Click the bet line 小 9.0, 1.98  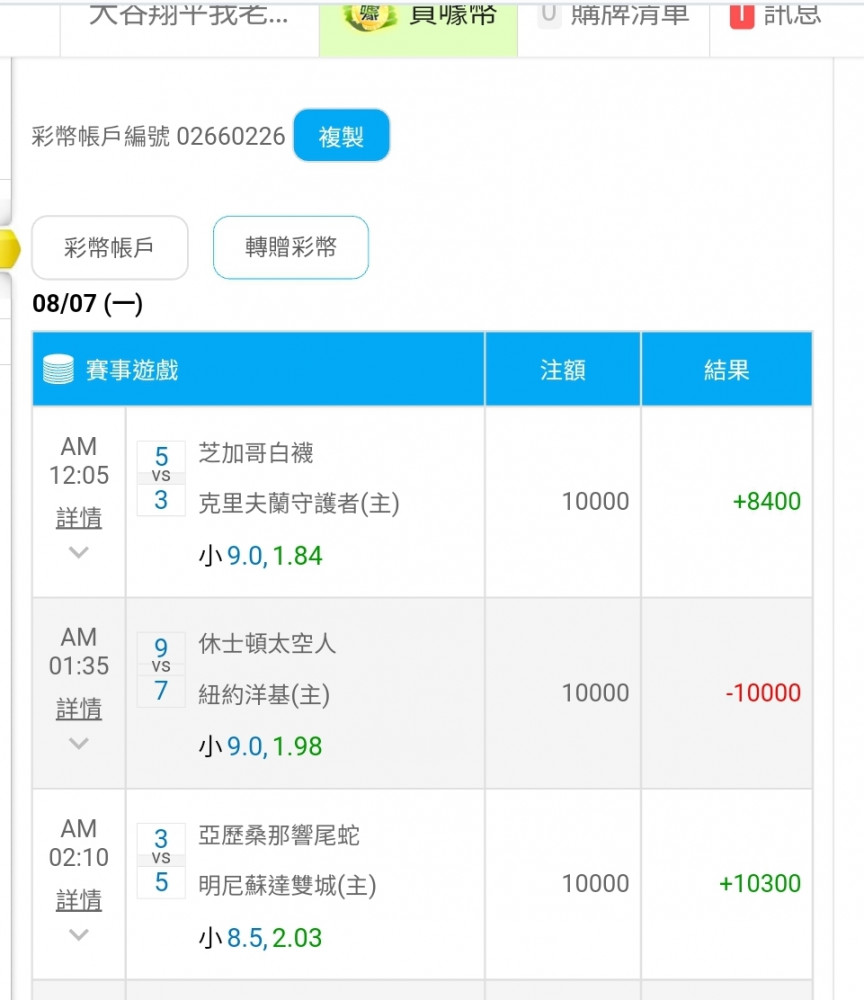260,746
